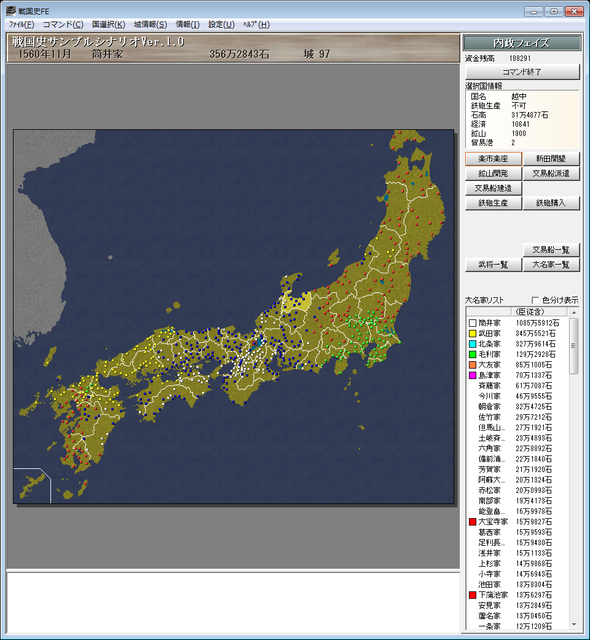Screen dimensions: 590x640
Task: Click the white color swatch beside 筒井家
Action: tap(472, 323)
